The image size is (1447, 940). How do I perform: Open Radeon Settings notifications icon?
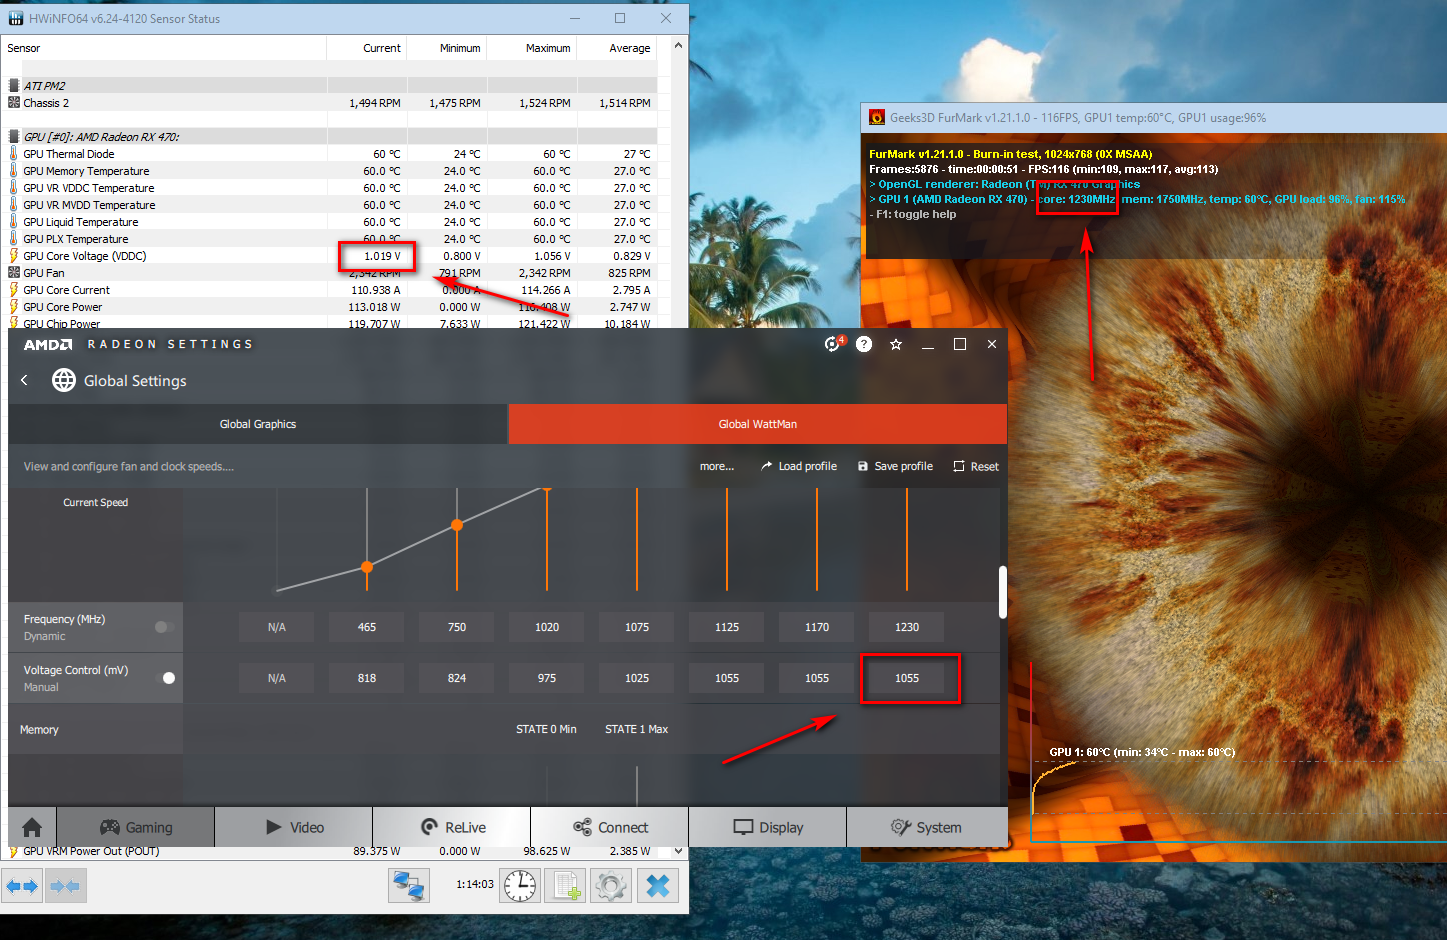click(x=834, y=344)
